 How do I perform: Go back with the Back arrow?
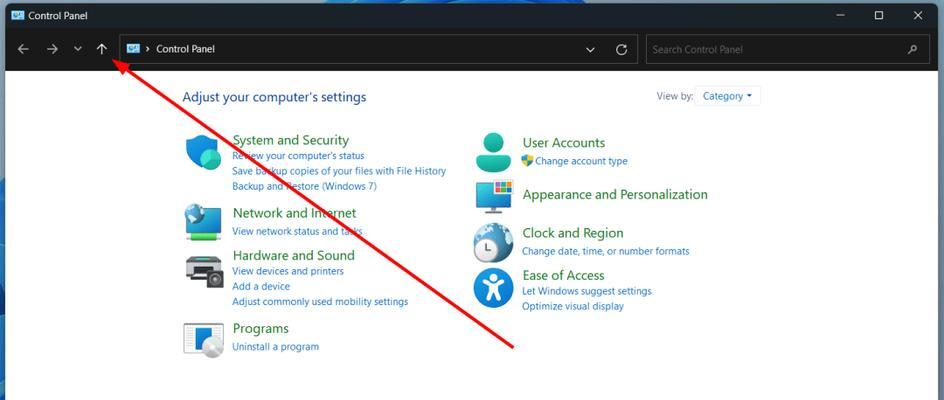(x=23, y=49)
